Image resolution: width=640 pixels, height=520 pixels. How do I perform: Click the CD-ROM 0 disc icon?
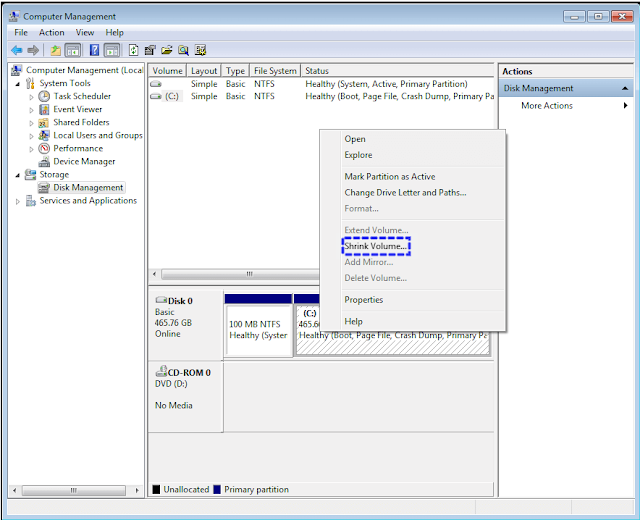pyautogui.click(x=161, y=371)
